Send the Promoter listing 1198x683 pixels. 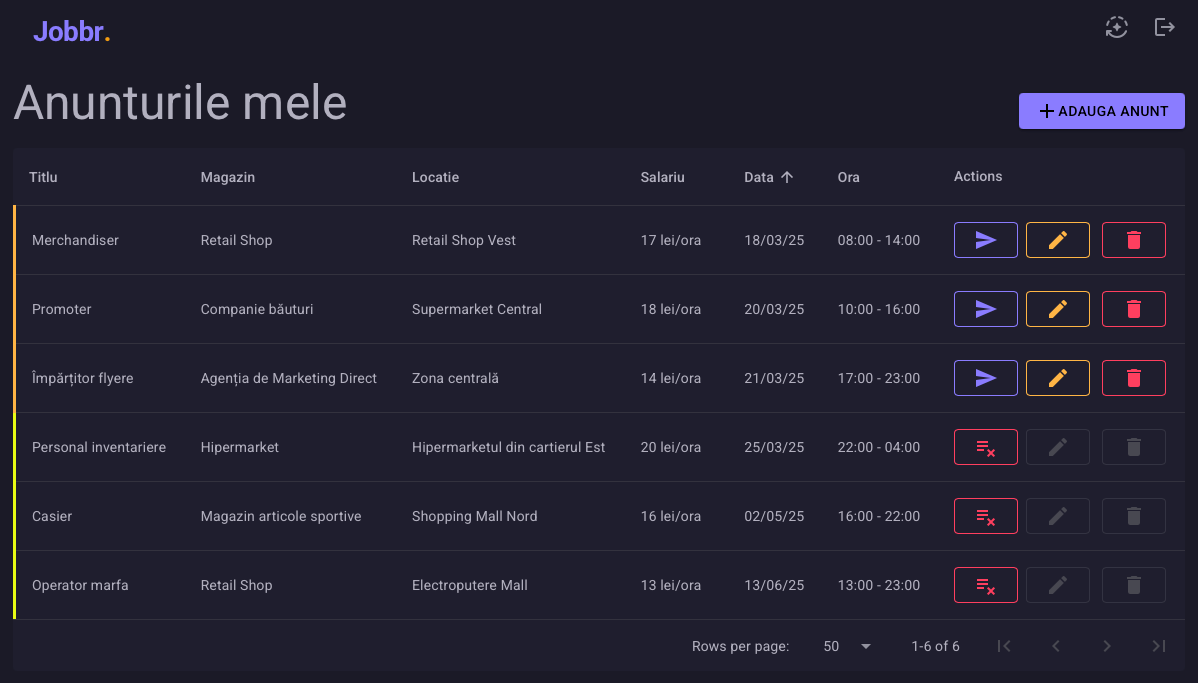point(985,309)
